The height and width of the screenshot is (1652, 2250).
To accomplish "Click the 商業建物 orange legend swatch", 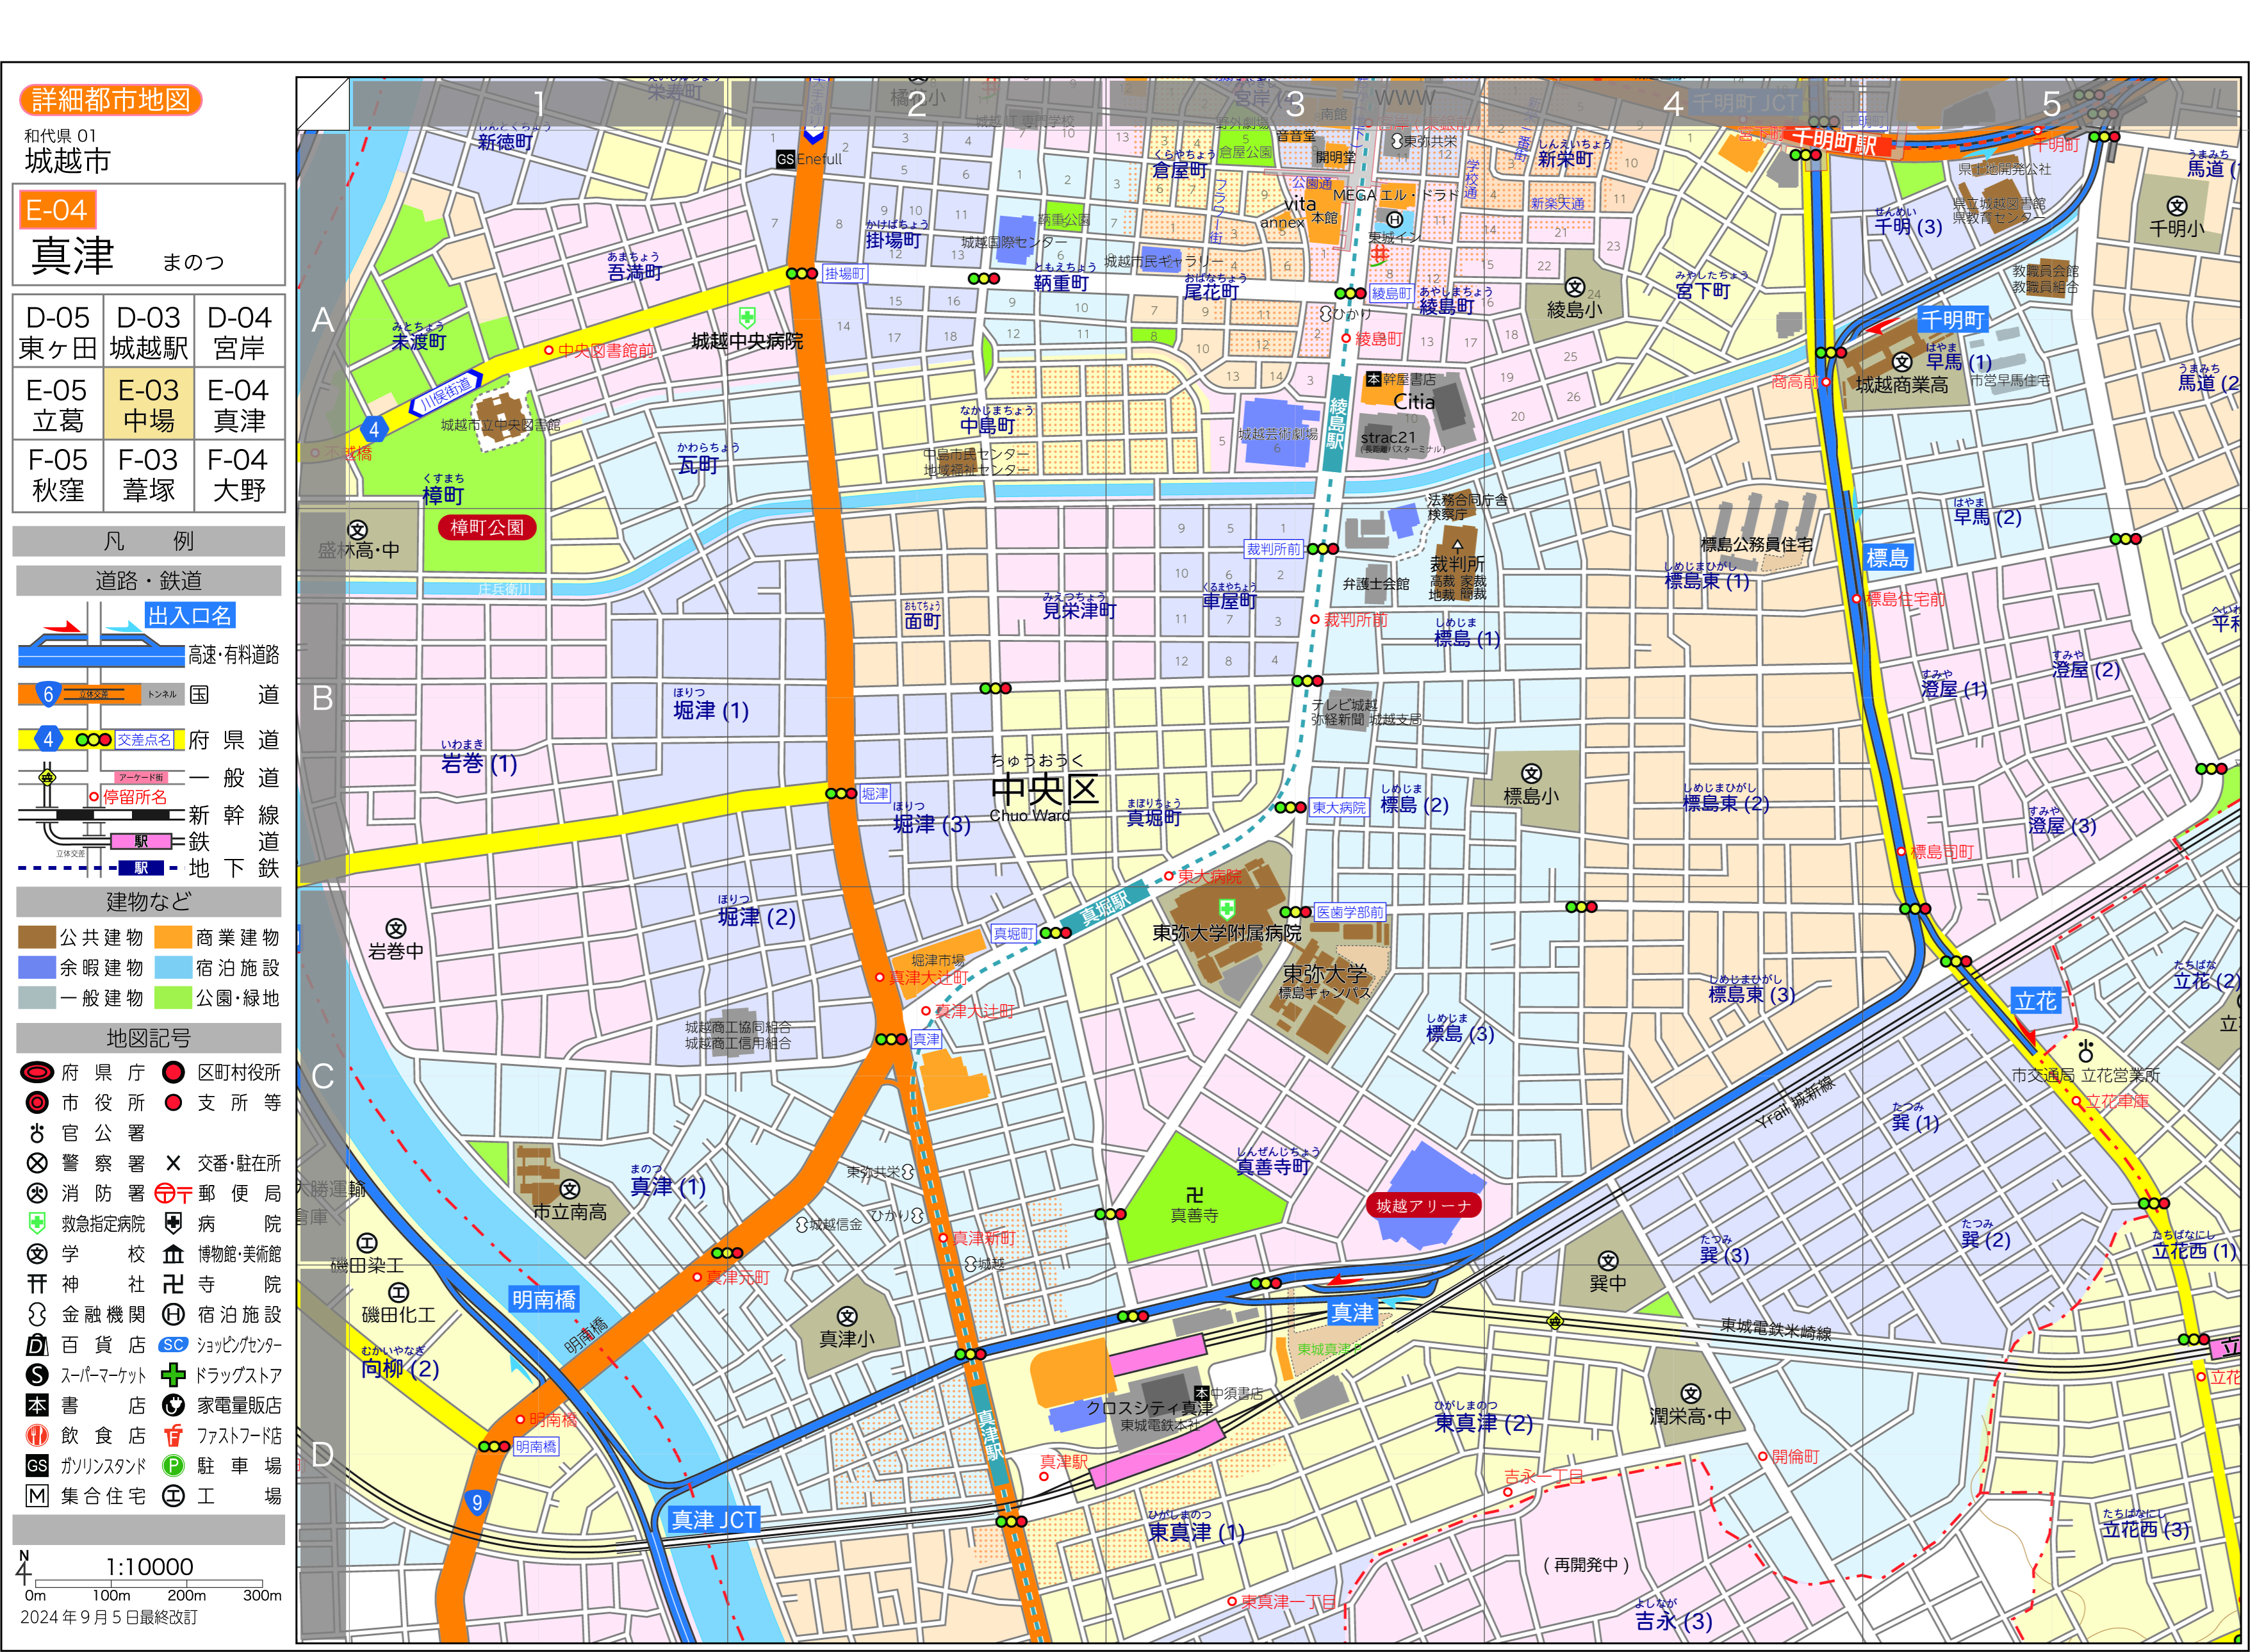I will click(x=173, y=937).
